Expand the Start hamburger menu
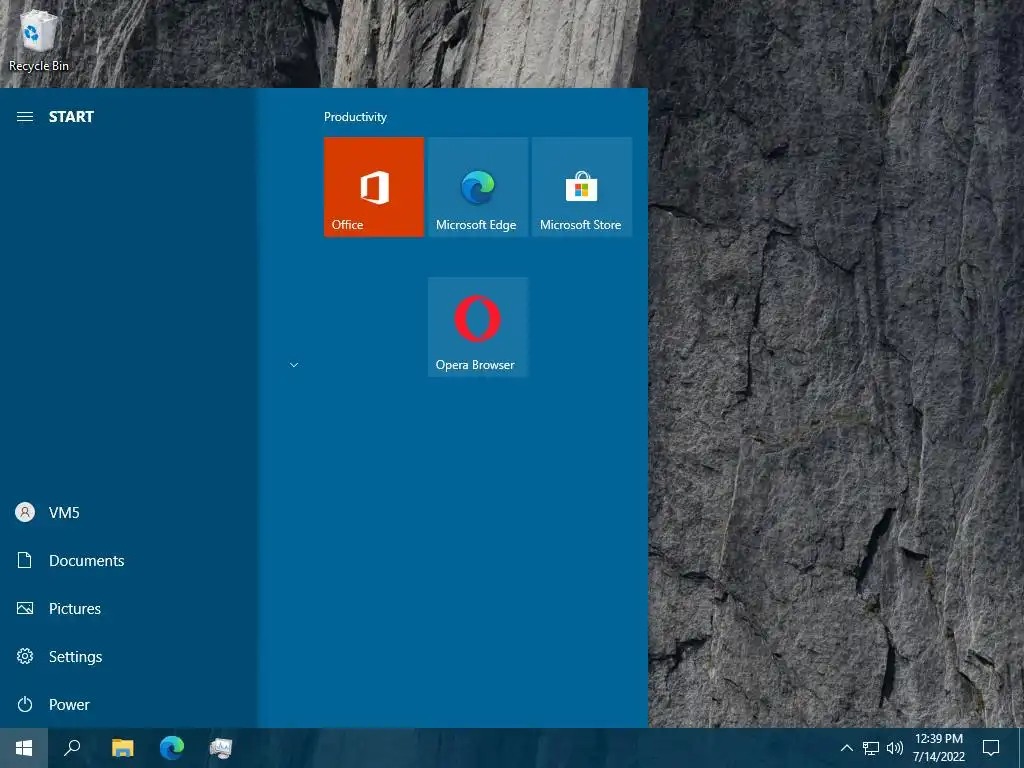This screenshot has width=1024, height=768. (25, 117)
